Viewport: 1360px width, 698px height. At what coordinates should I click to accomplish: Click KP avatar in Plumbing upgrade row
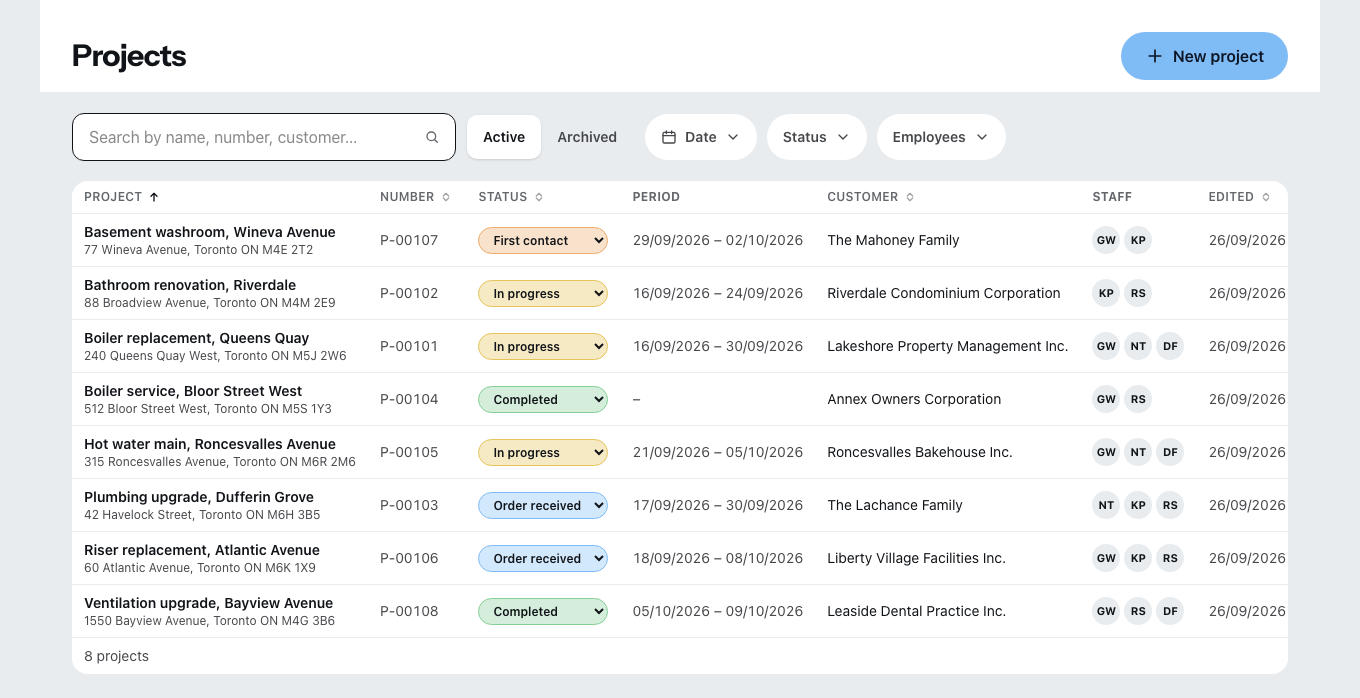1138,505
